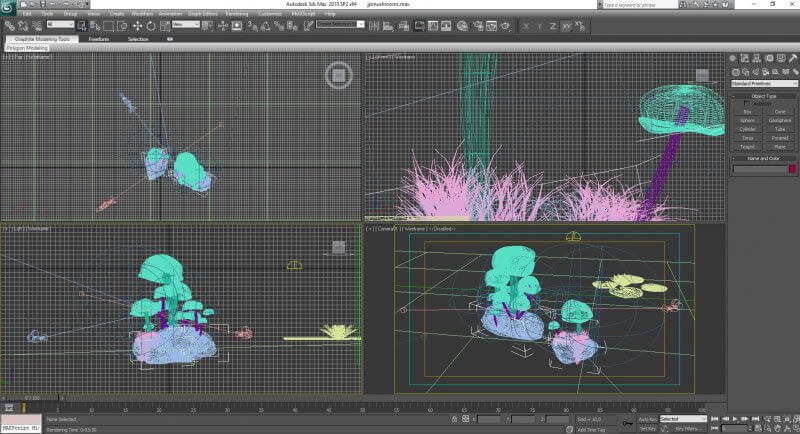Toggle Angle Snap on the toolbar

click(266, 25)
